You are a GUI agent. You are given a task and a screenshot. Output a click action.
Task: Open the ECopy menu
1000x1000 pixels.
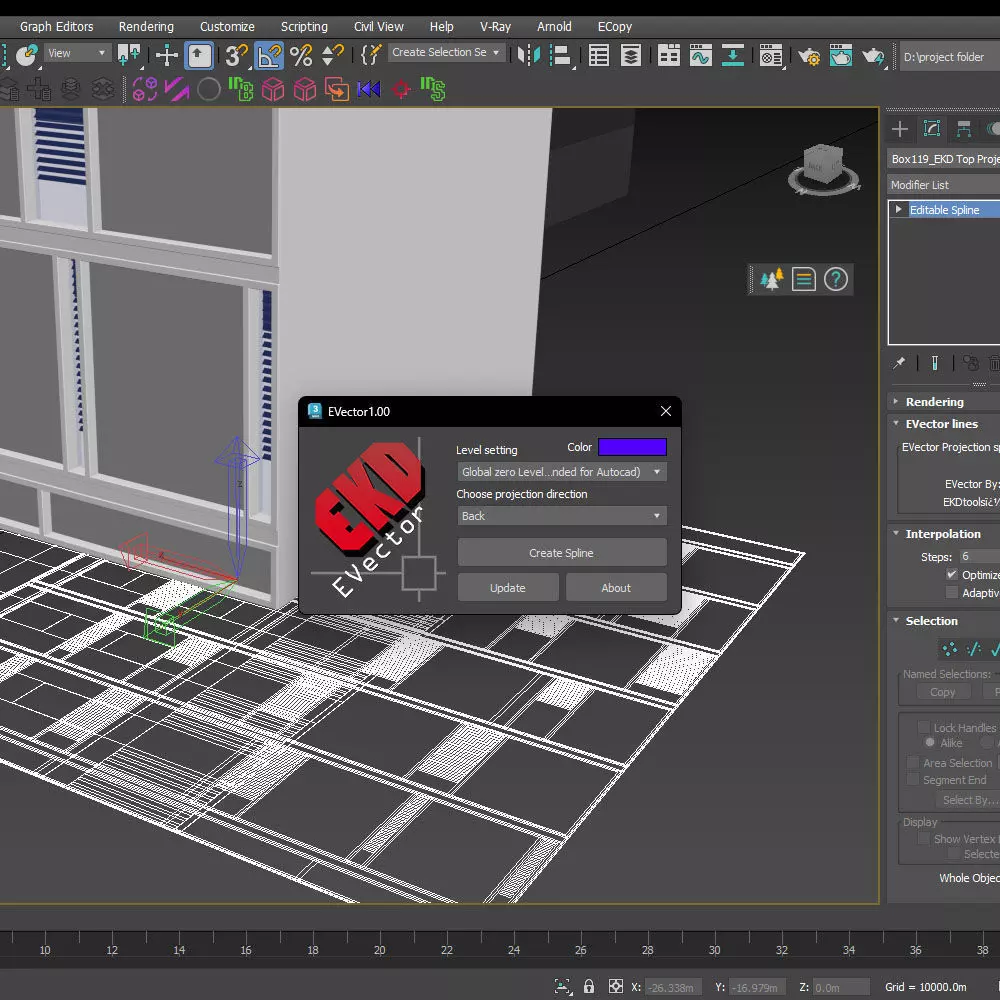point(615,26)
